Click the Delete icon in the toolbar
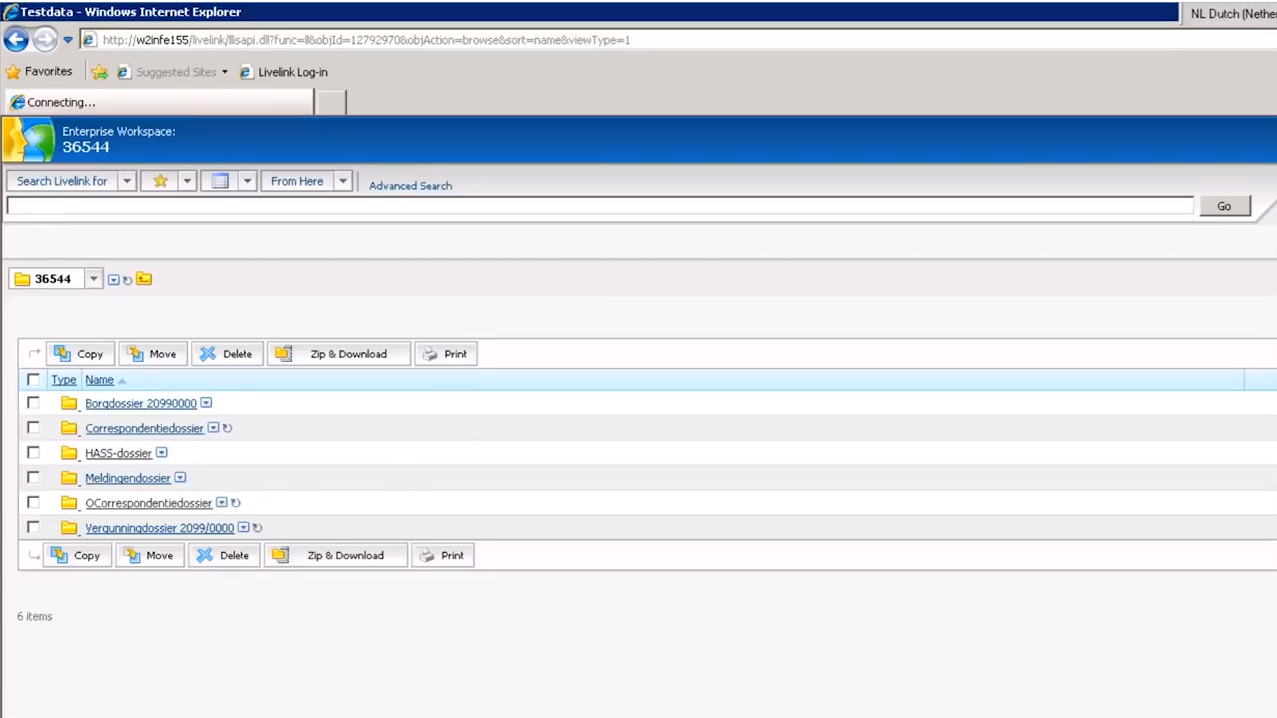Image resolution: width=1277 pixels, height=718 pixels. click(x=207, y=353)
